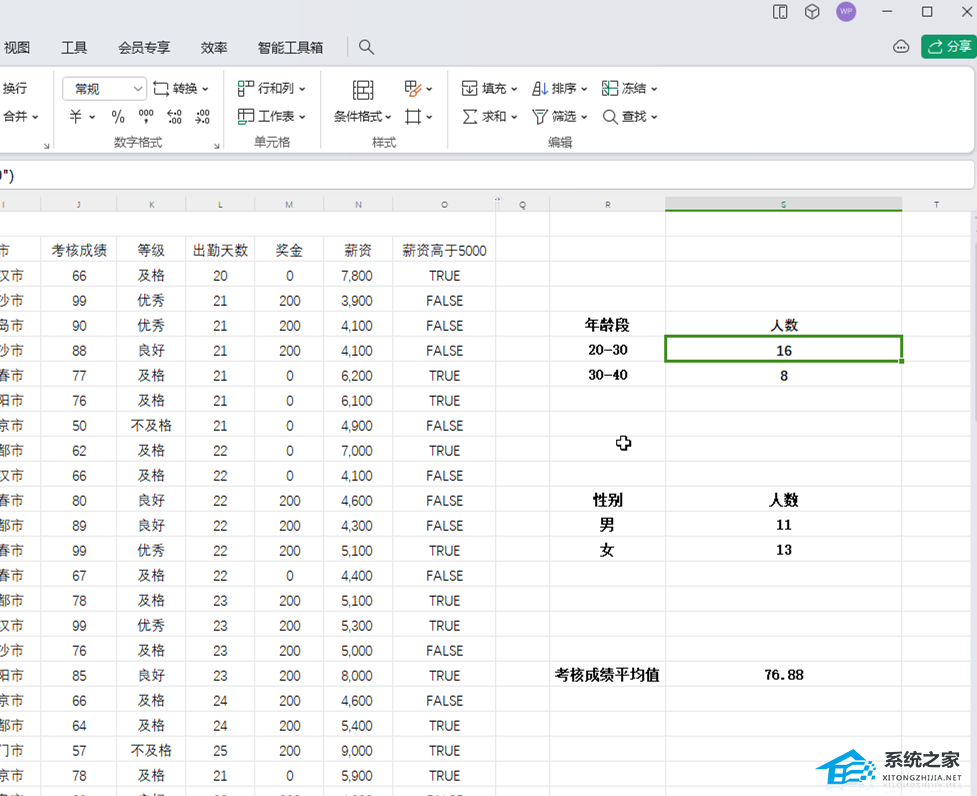The width and height of the screenshot is (977, 796).
Task: Open 填充 fill dropdown
Action: [490, 88]
